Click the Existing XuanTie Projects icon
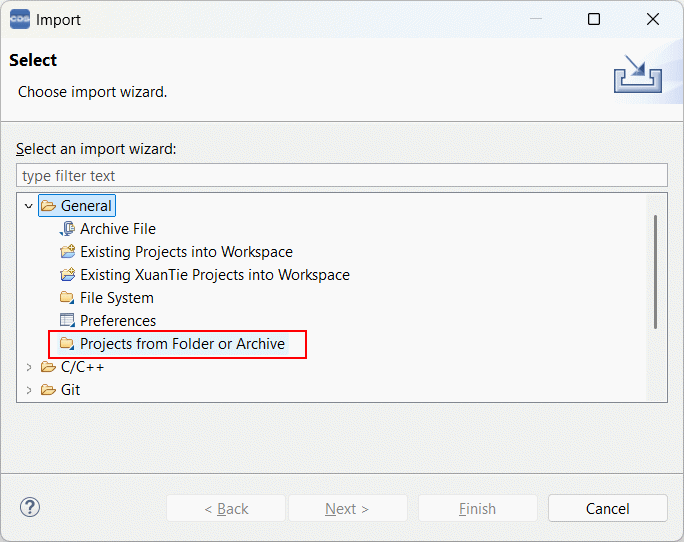Viewport: 684px width, 542px height. 68,275
